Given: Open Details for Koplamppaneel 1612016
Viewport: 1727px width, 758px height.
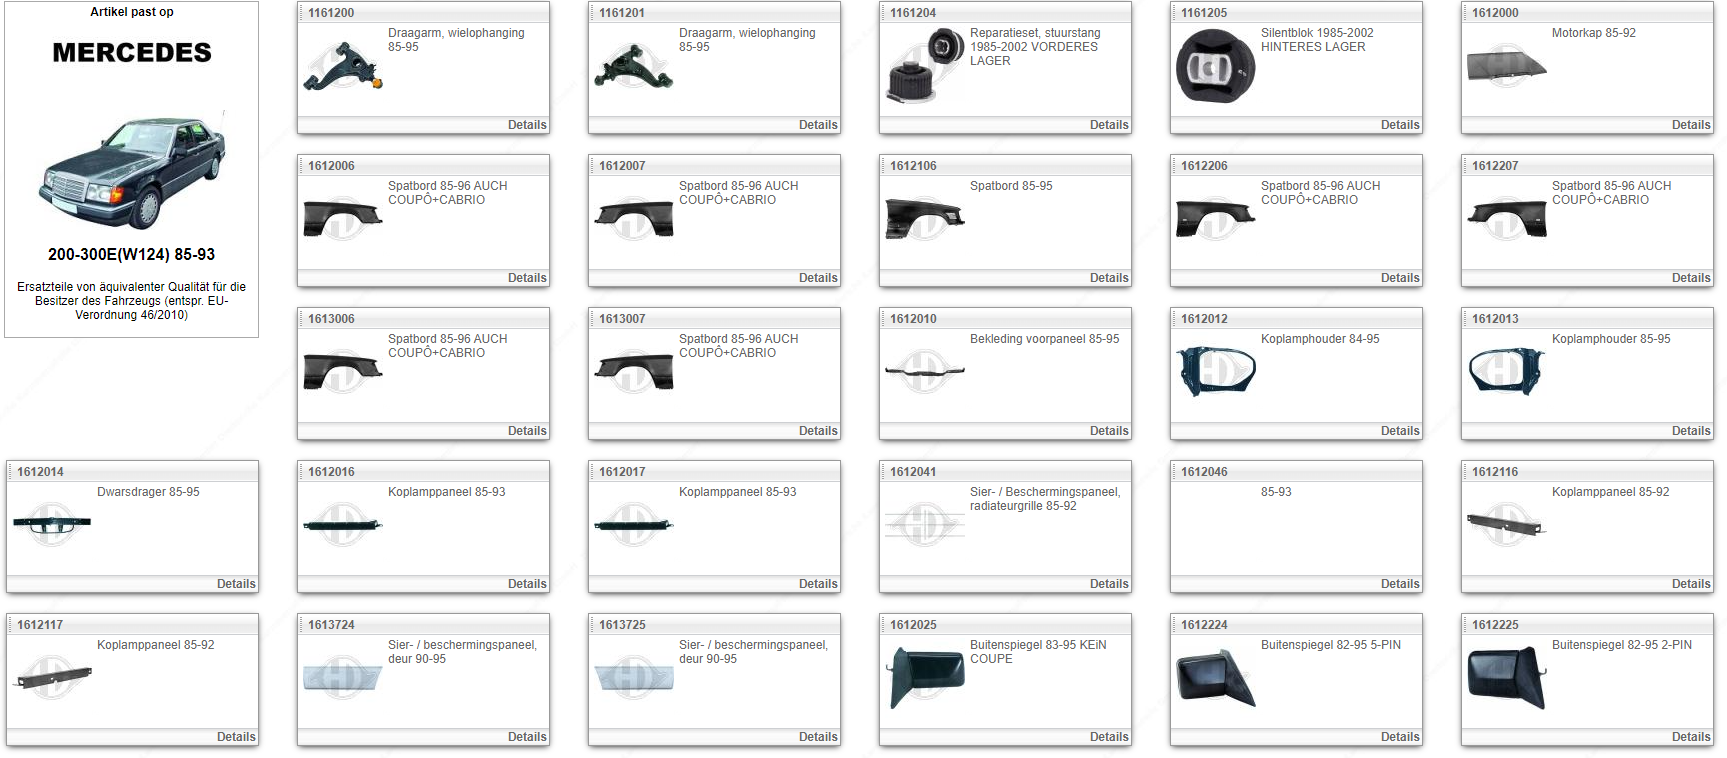Looking at the screenshot, I should coord(527,584).
